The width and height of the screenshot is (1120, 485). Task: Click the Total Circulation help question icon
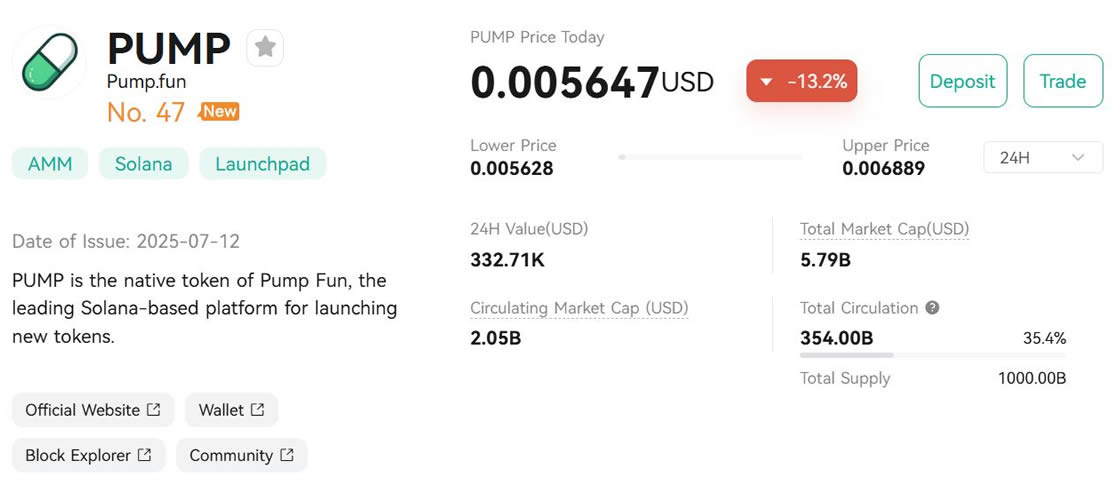pos(932,308)
